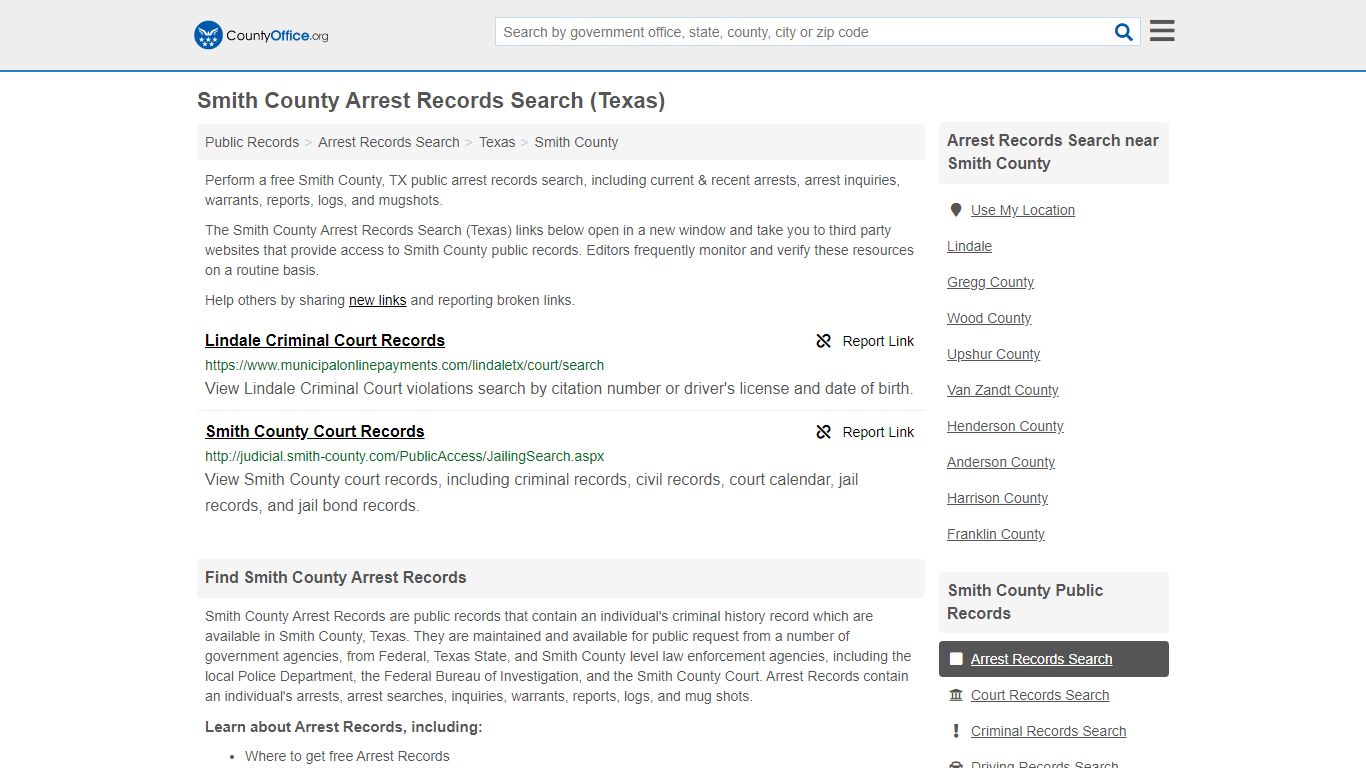Open Lindale nearby link
The height and width of the screenshot is (768, 1366).
tap(970, 246)
